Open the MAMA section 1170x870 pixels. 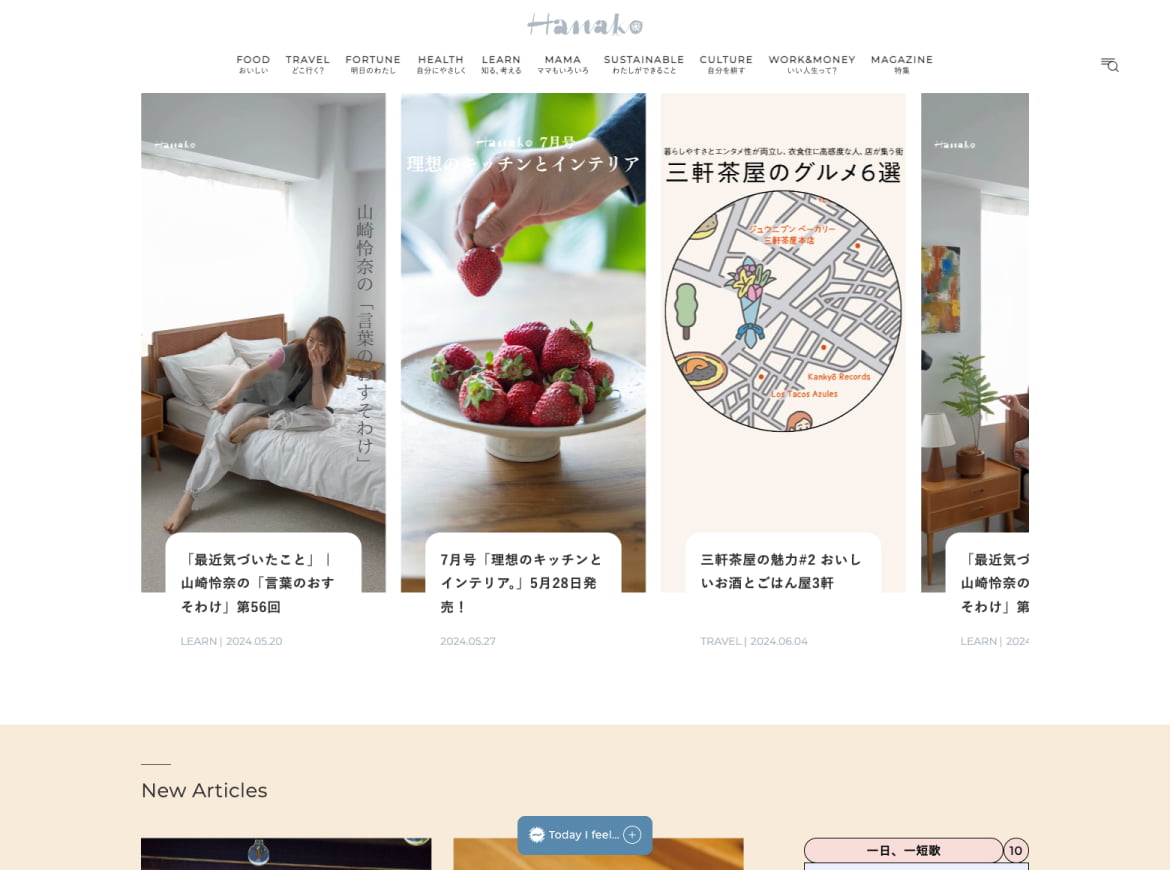pos(563,64)
